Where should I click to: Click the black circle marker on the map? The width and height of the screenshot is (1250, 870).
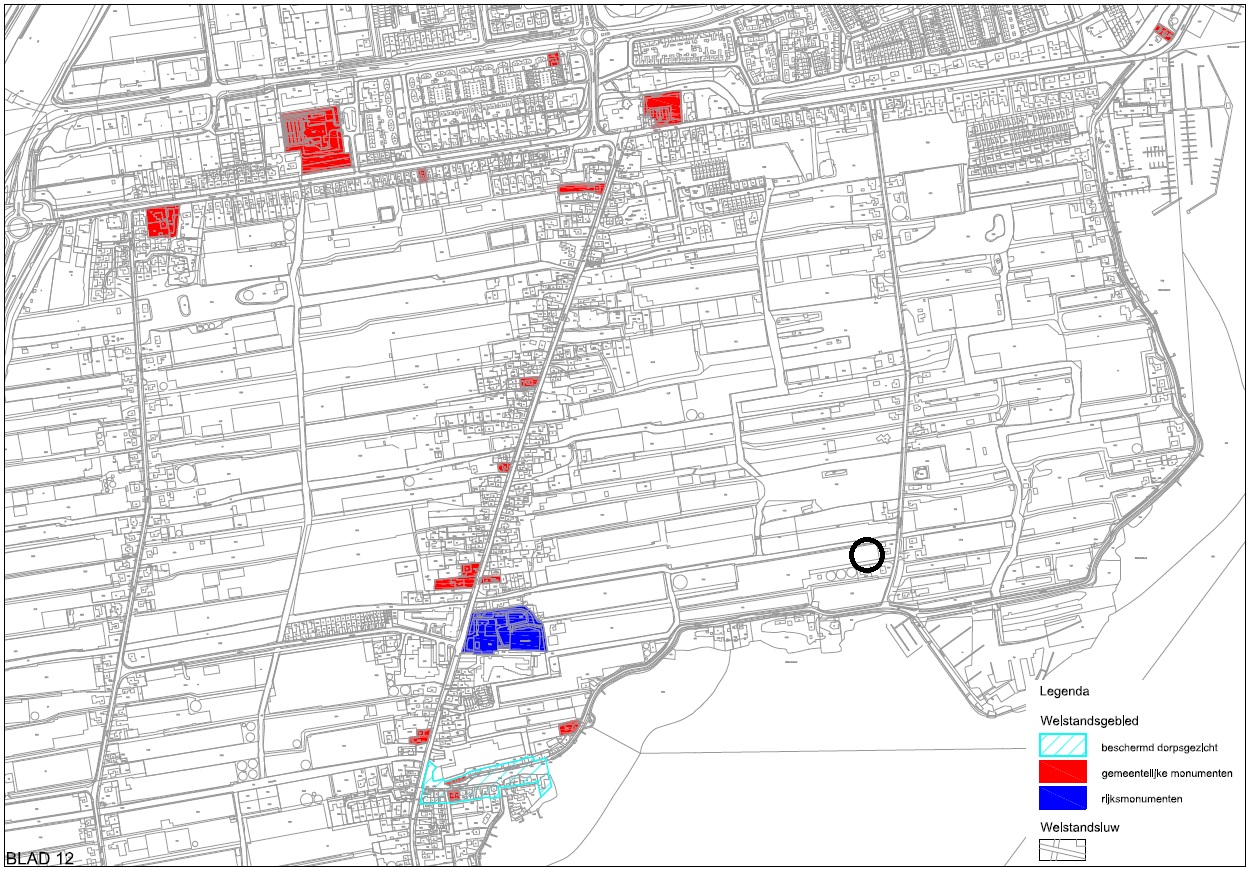click(867, 554)
